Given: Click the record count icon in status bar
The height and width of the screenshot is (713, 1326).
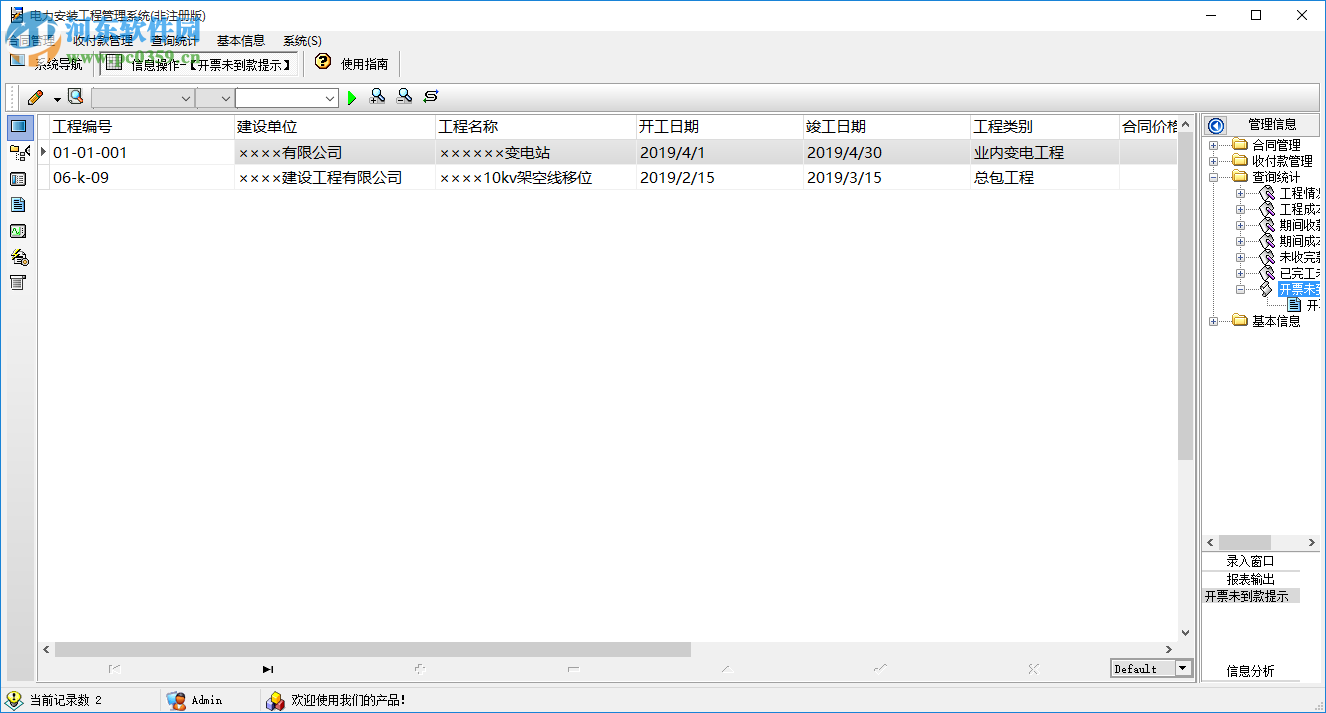Looking at the screenshot, I should [14, 701].
